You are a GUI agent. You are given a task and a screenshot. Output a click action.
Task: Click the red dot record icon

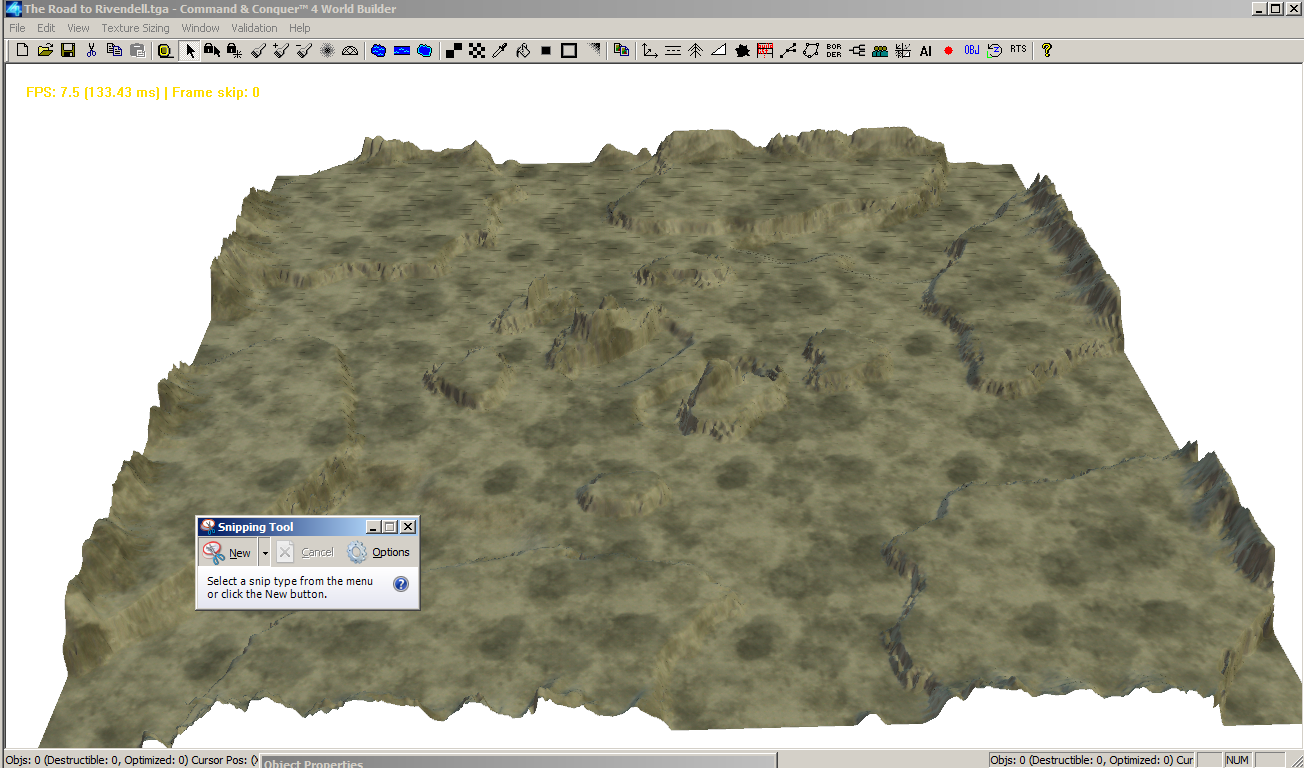coord(949,50)
